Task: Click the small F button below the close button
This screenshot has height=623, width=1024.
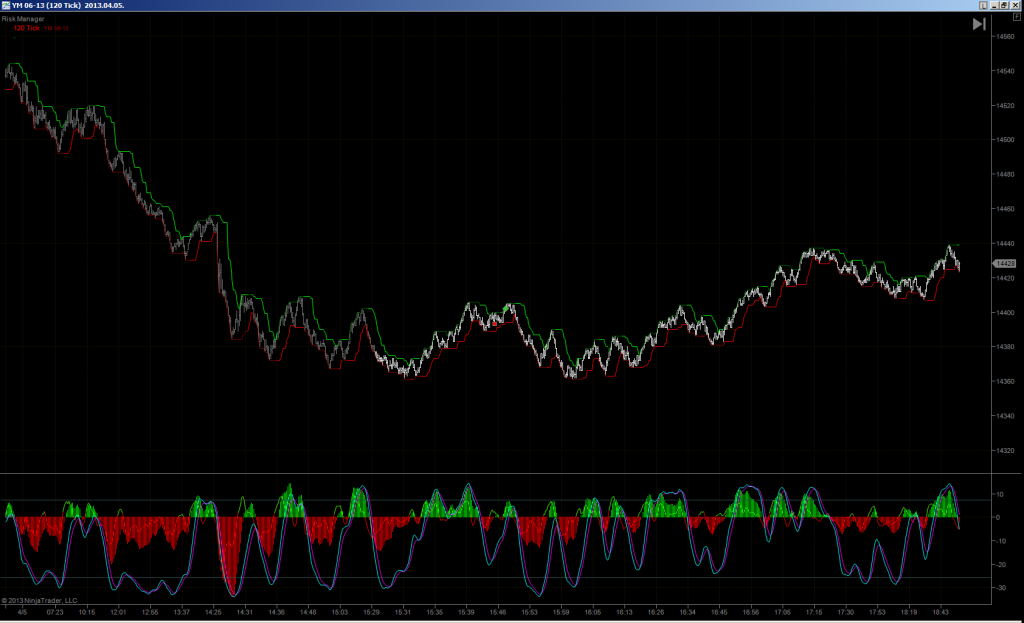Action: pos(1017,17)
